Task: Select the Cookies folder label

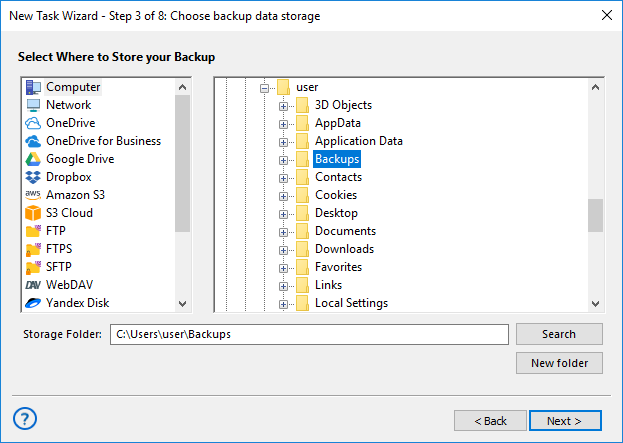Action: 336,195
